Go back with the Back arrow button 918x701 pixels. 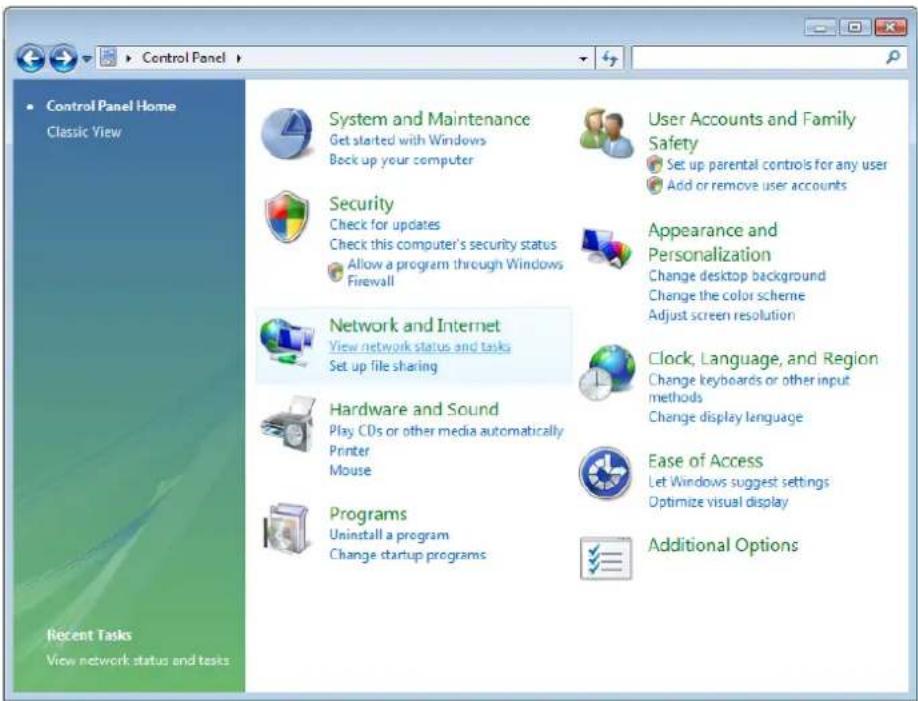pyautogui.click(x=30, y=59)
